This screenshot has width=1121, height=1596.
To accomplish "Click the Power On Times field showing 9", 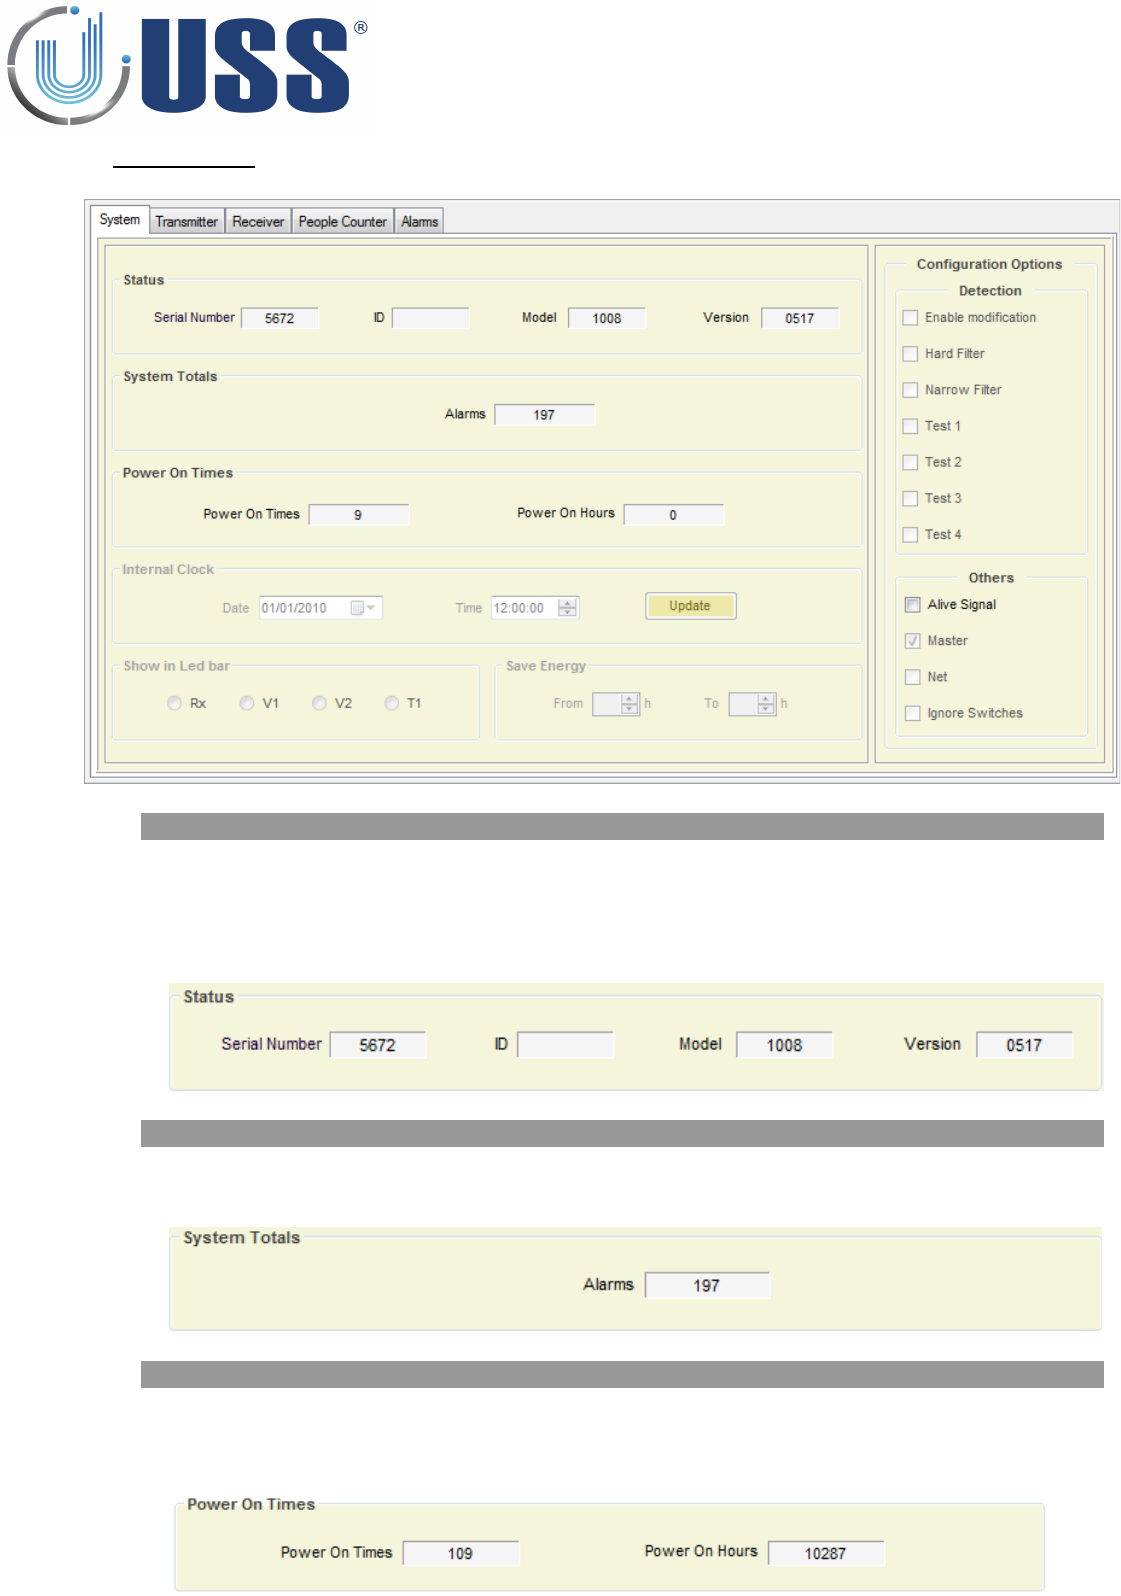I will [359, 515].
